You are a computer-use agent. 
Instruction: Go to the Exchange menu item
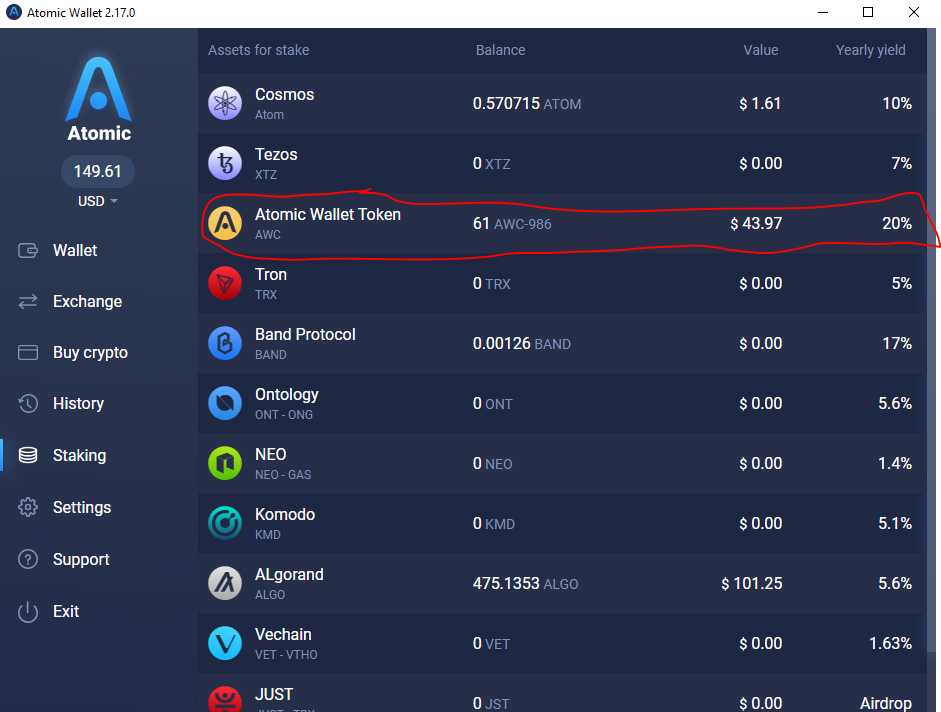87,301
